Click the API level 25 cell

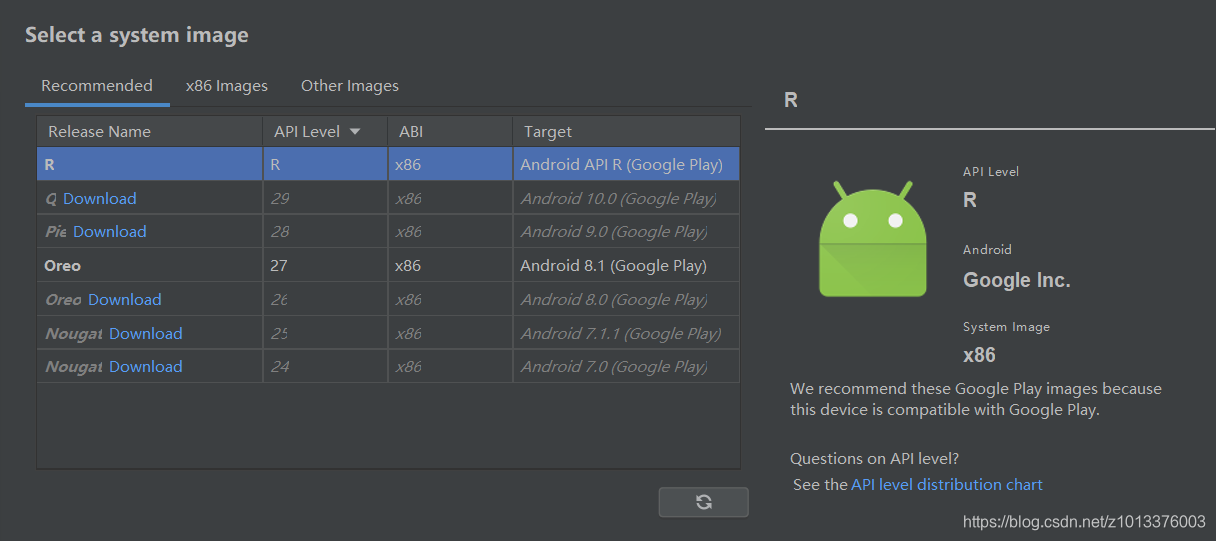point(325,333)
